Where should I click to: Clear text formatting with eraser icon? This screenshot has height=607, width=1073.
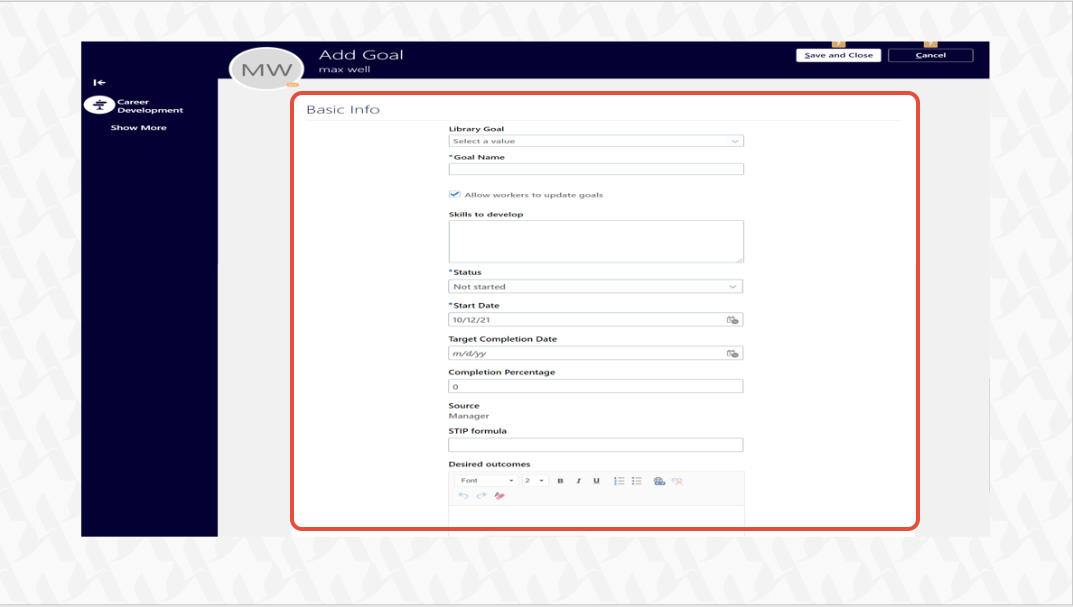500,495
